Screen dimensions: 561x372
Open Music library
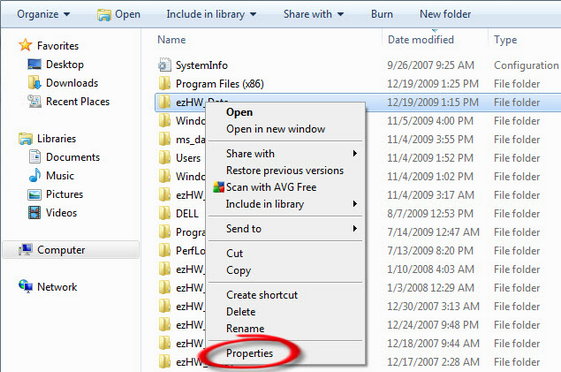click(x=60, y=176)
